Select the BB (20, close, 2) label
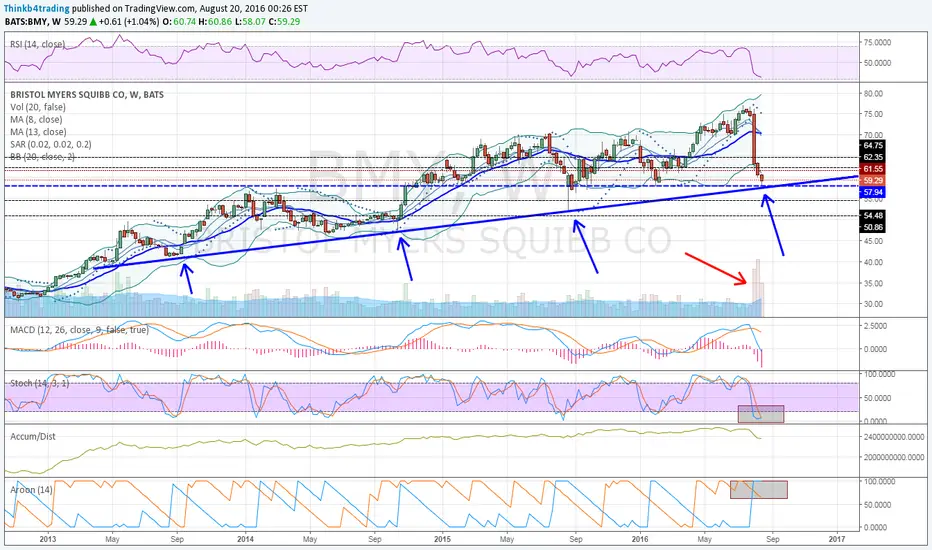Viewport: 932px width, 550px height. pyautogui.click(x=42, y=157)
